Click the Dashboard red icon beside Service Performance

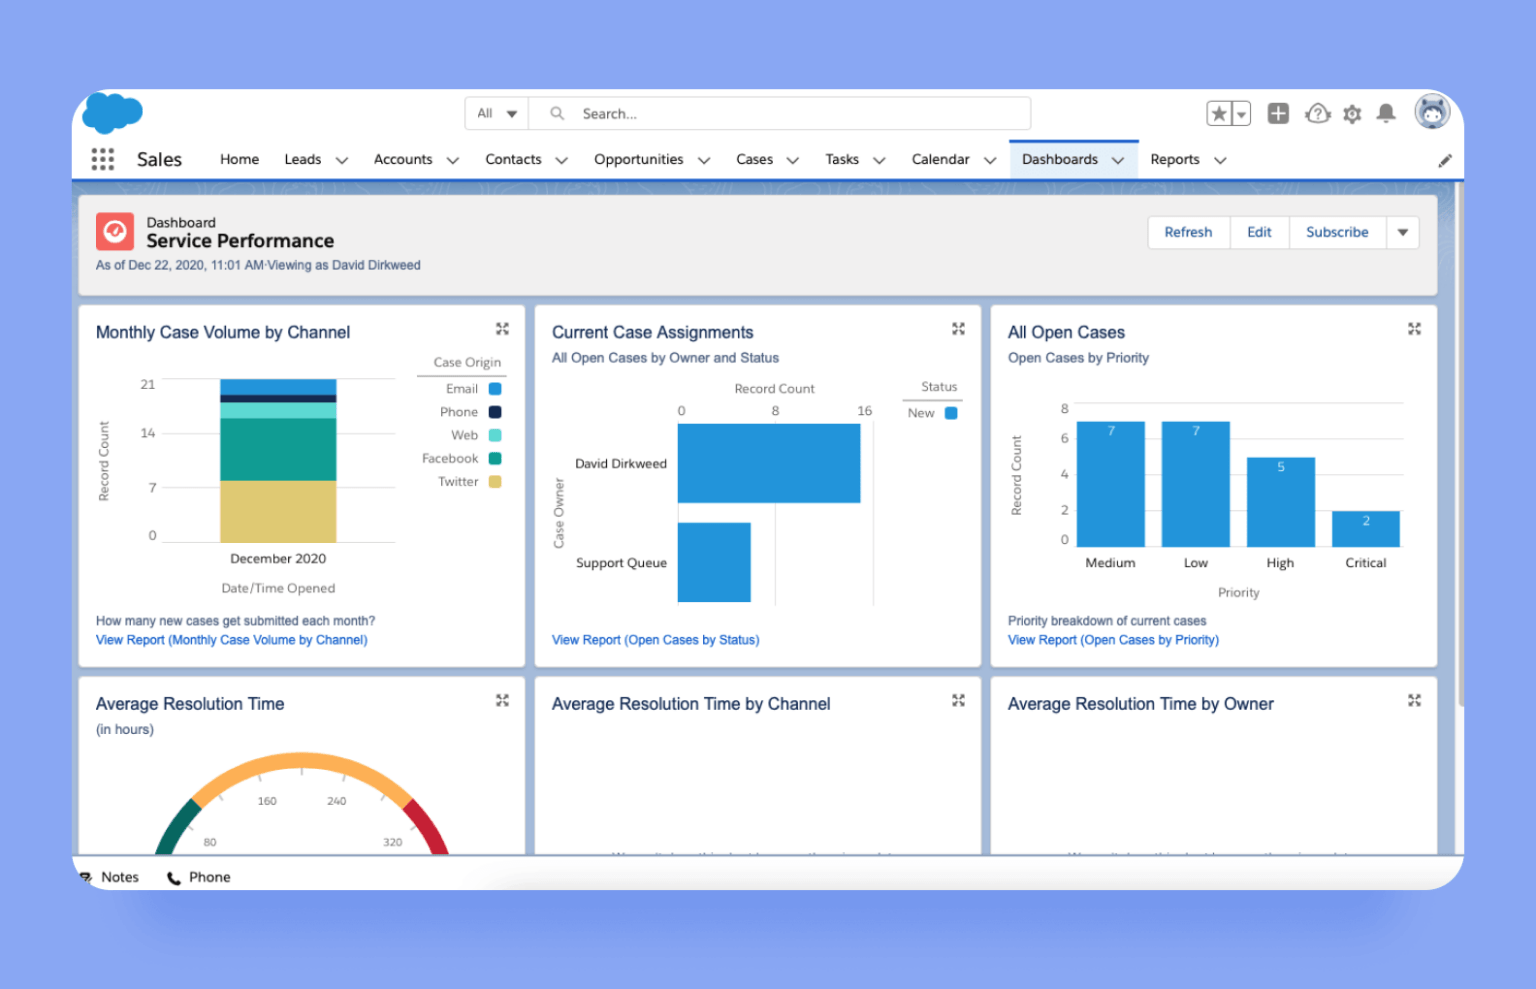pyautogui.click(x=114, y=231)
